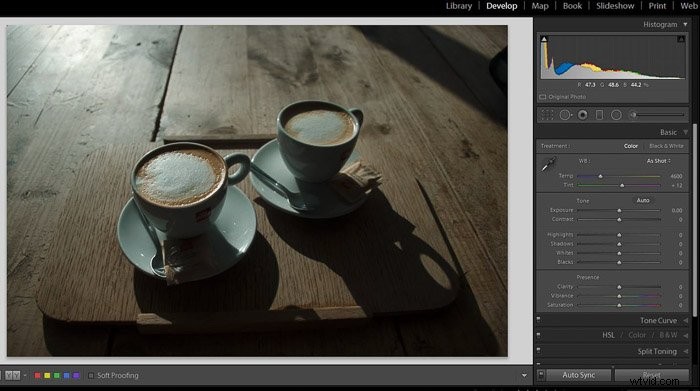The height and width of the screenshot is (391, 700).
Task: Apply the green color label
Action: point(57,376)
